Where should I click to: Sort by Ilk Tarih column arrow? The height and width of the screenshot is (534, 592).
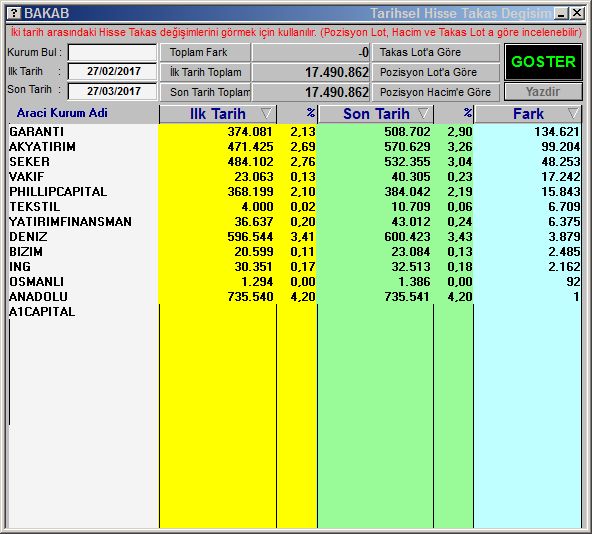(266, 113)
